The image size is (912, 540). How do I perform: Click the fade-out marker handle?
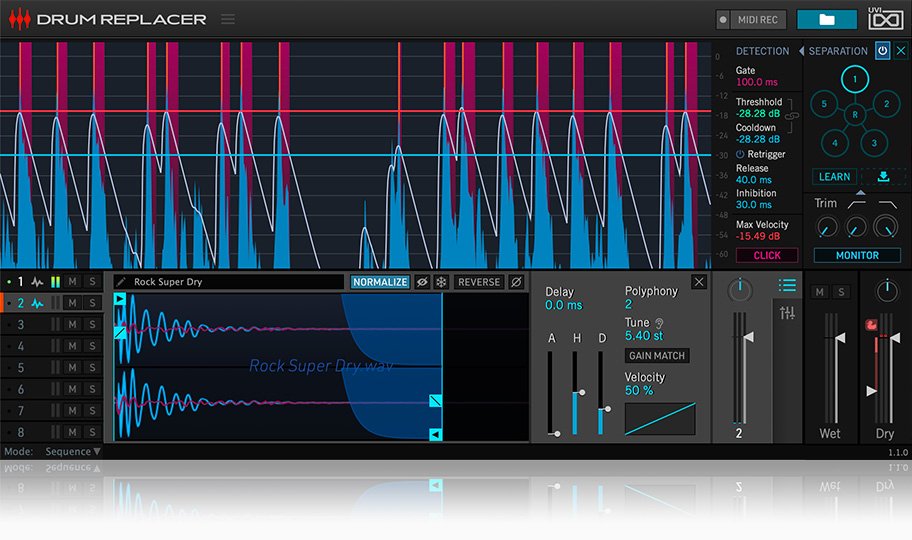tap(436, 400)
